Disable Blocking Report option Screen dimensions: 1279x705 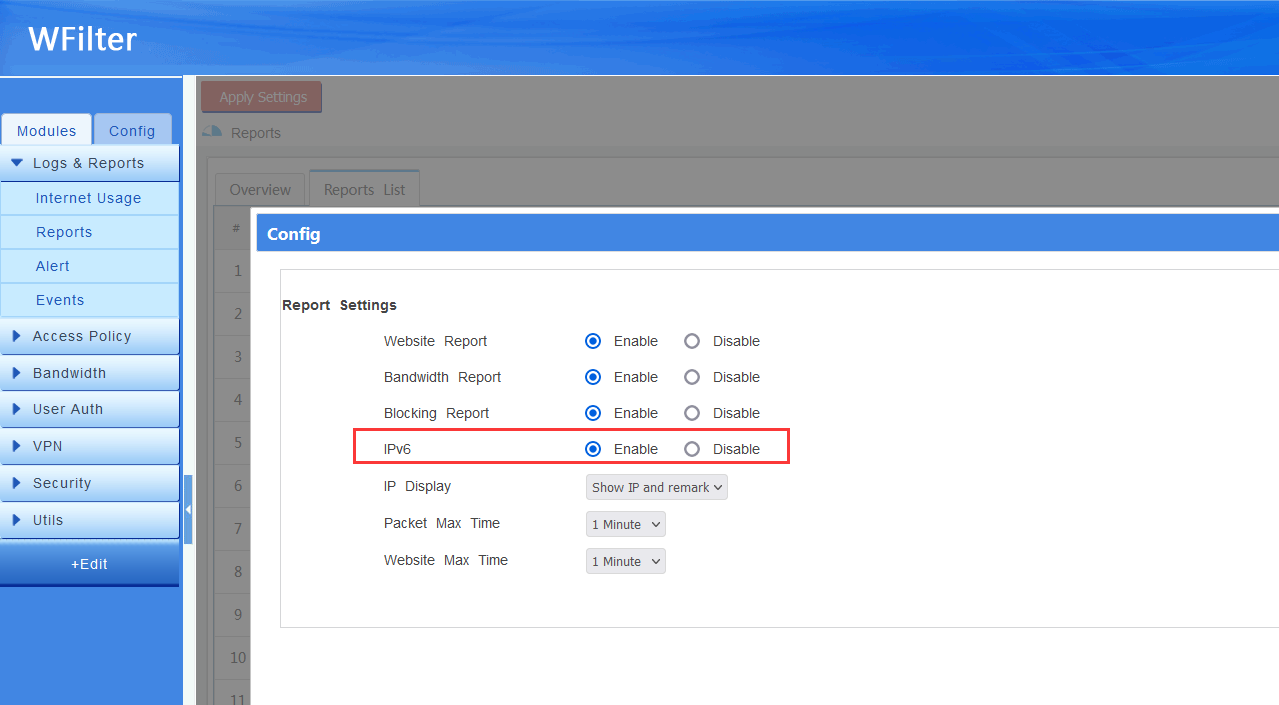coord(692,413)
